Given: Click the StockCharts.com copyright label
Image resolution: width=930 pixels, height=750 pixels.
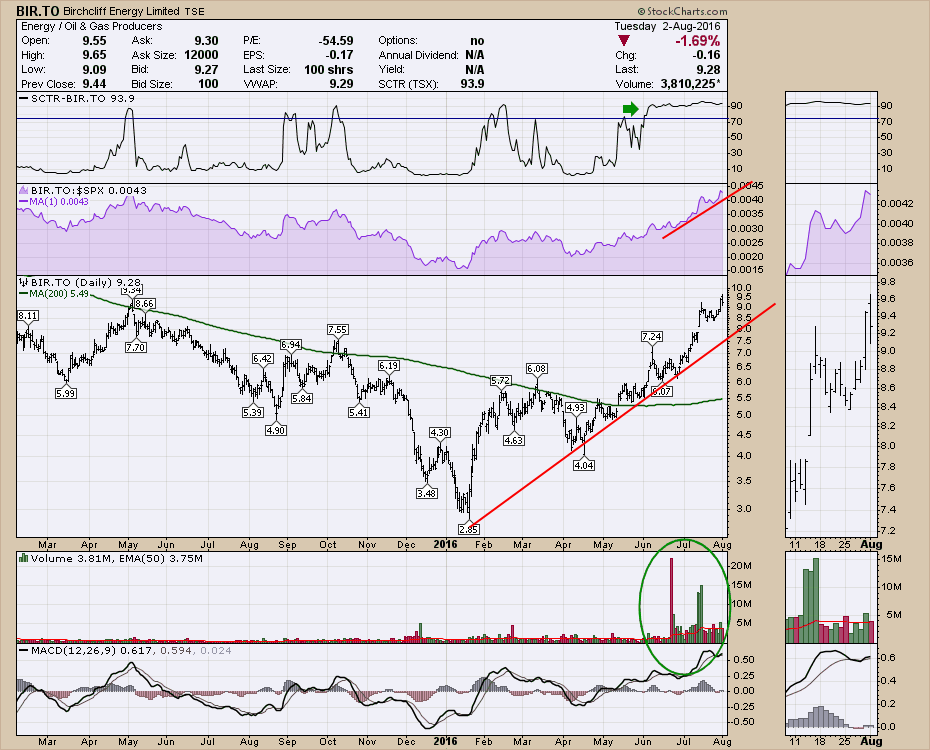Looking at the screenshot, I should [x=682, y=11].
